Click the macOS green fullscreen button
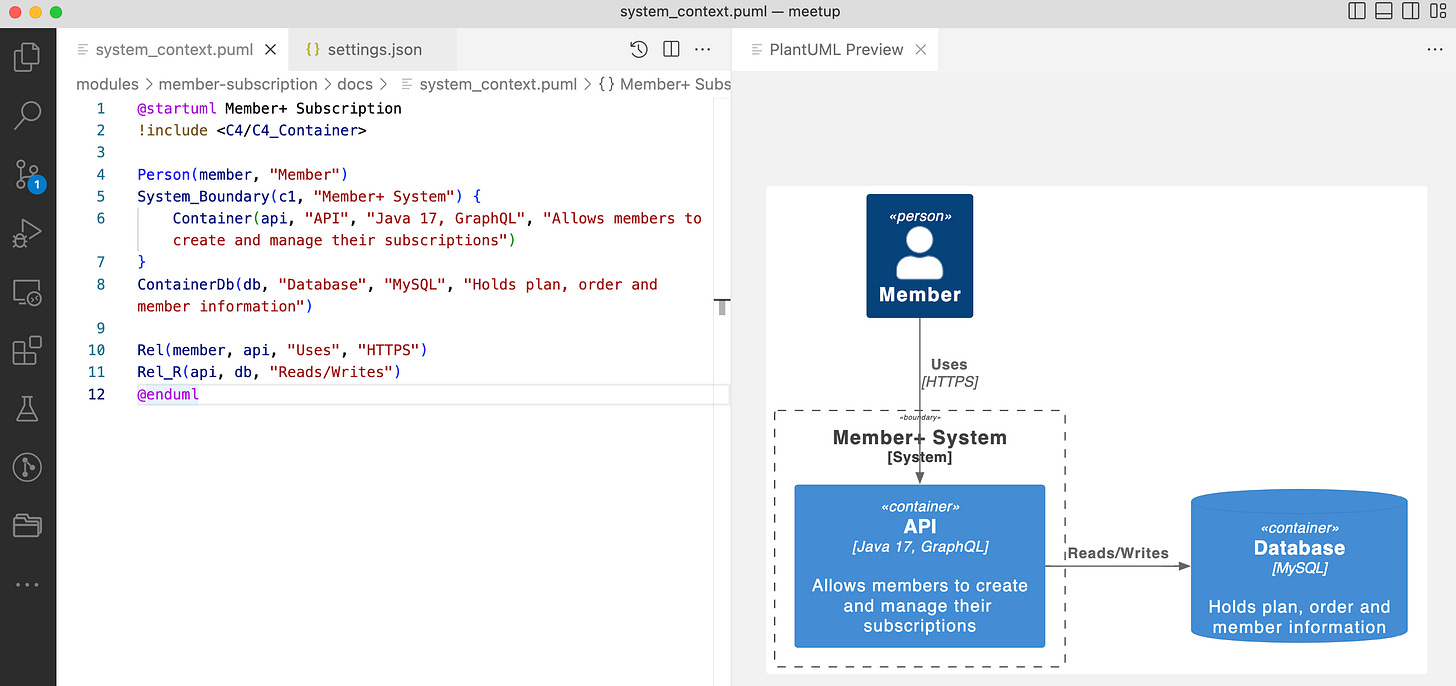 (x=56, y=12)
